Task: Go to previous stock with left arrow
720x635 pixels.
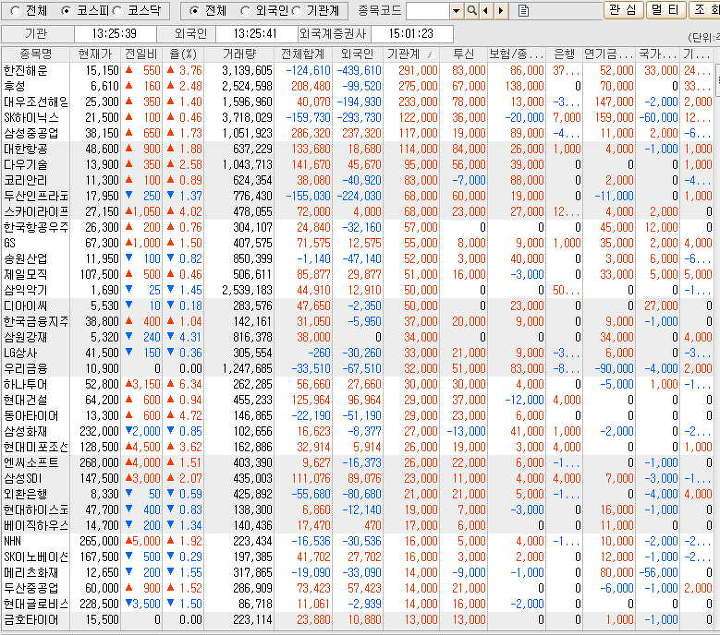Action: tap(485, 11)
